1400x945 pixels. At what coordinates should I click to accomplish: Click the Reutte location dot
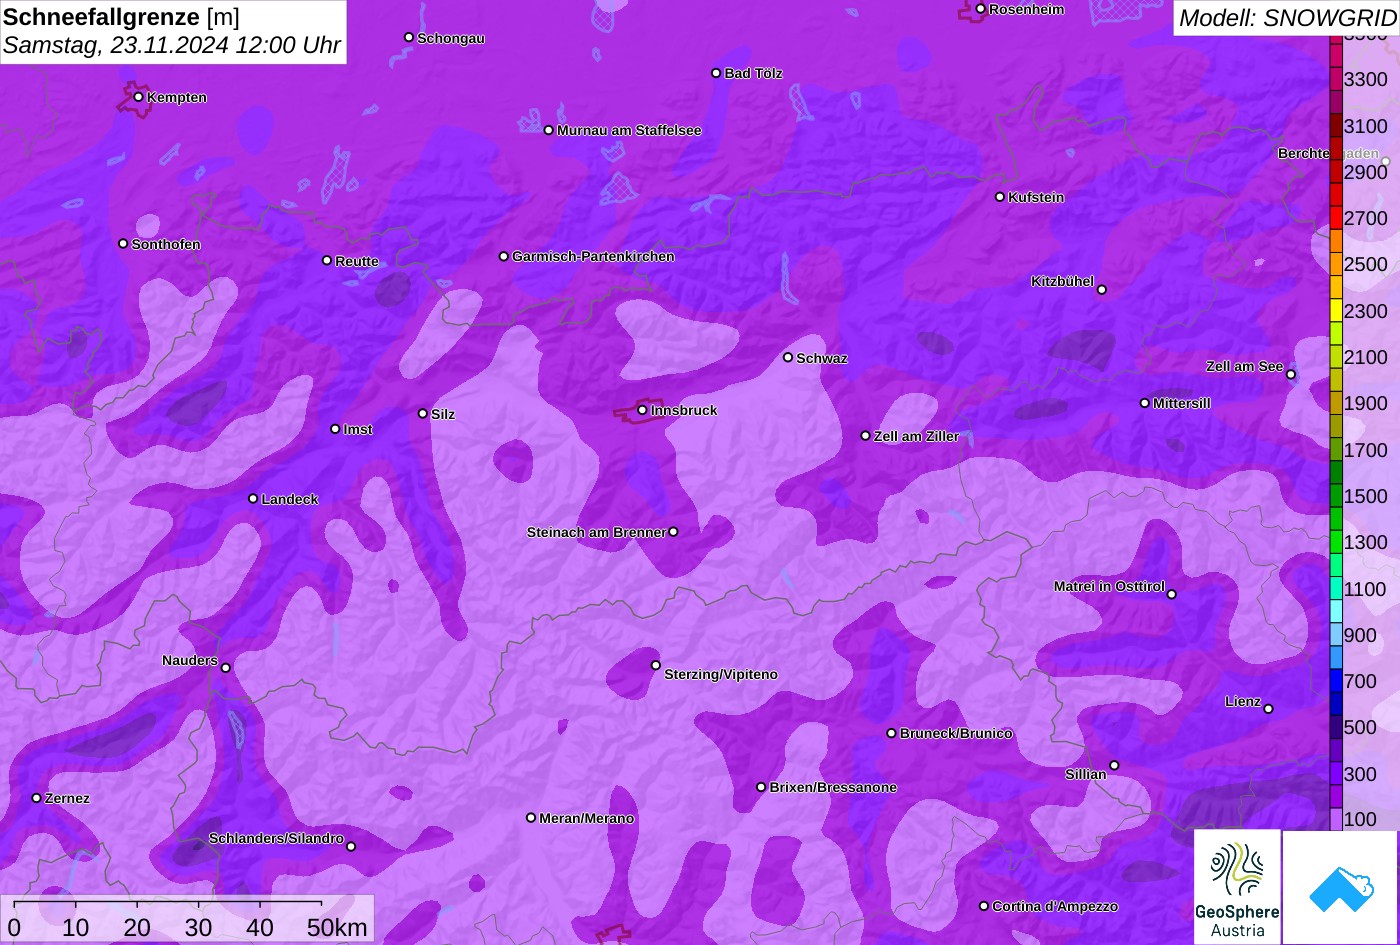(327, 260)
